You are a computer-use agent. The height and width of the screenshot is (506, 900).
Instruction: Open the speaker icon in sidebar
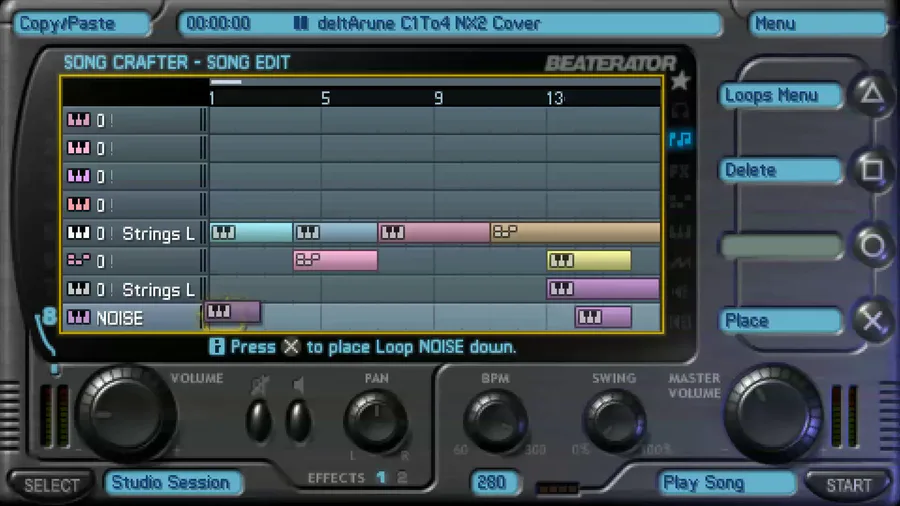point(680,292)
